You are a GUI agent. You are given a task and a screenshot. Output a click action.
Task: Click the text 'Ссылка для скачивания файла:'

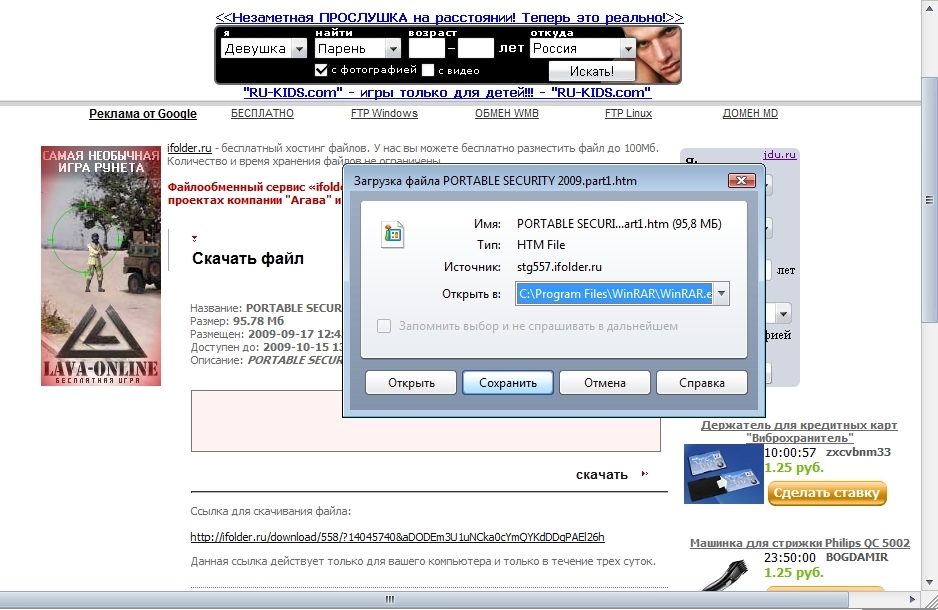coord(271,511)
